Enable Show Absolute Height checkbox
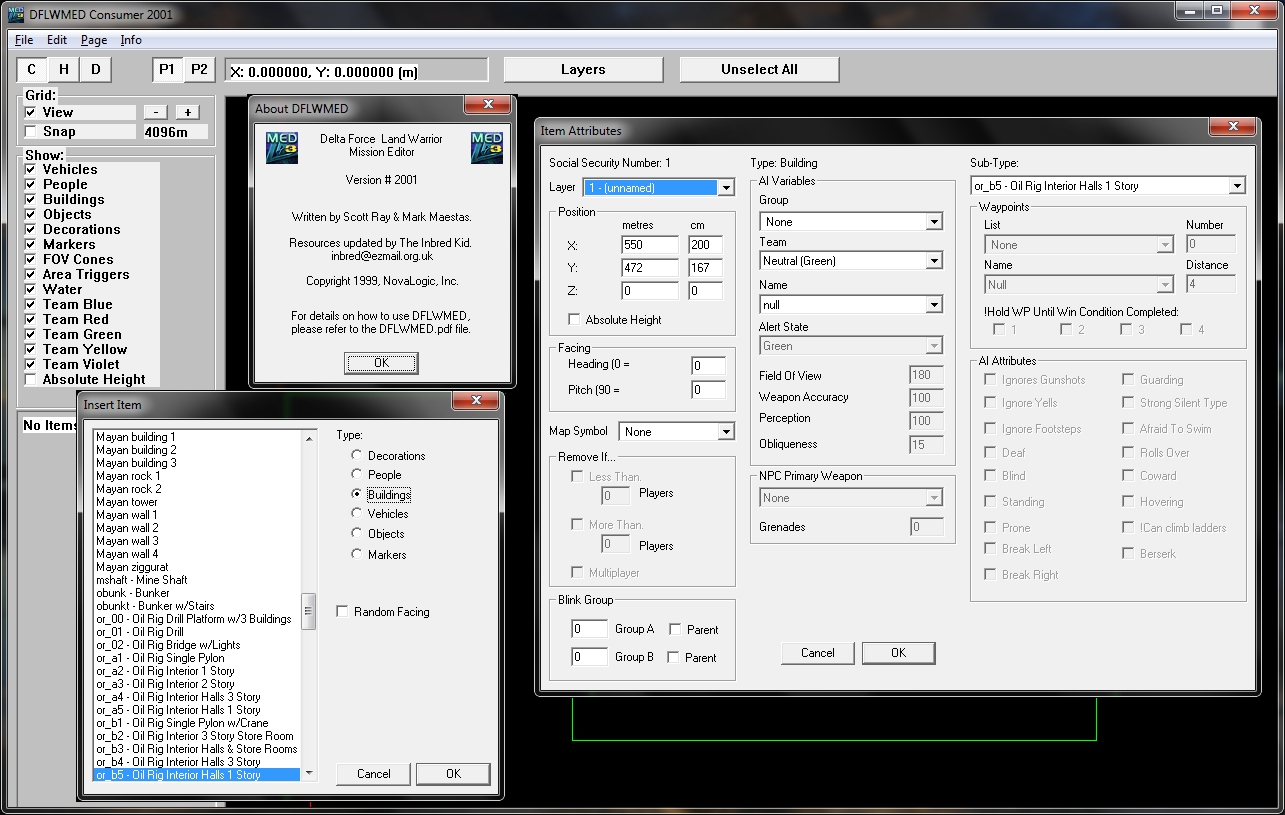This screenshot has height=815, width=1285. coord(31,380)
